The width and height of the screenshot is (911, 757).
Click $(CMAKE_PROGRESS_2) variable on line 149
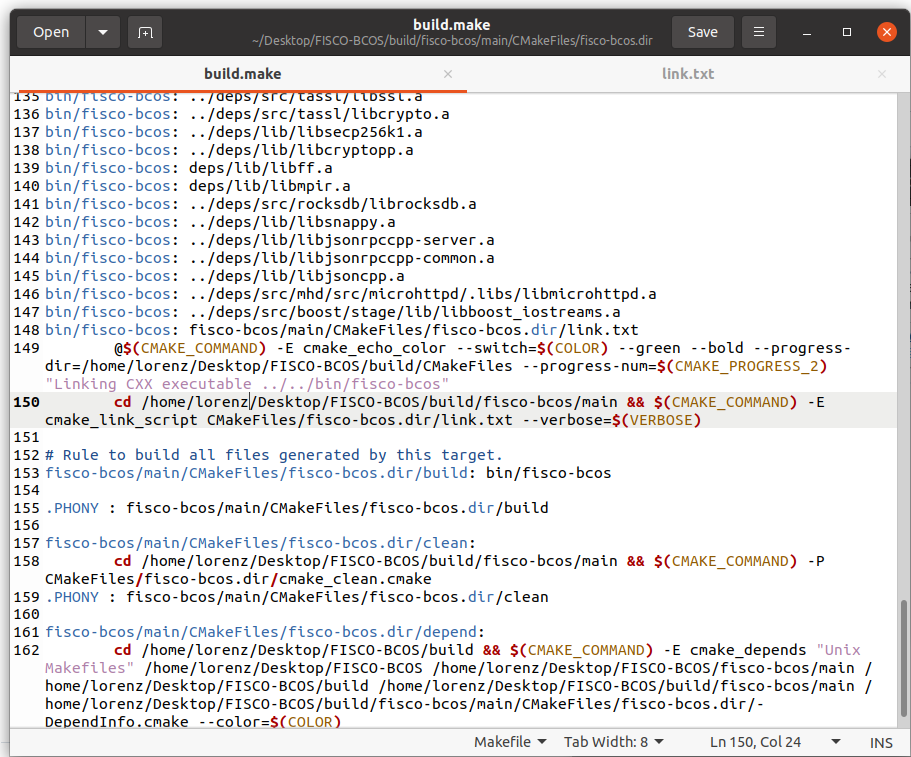tap(742, 366)
